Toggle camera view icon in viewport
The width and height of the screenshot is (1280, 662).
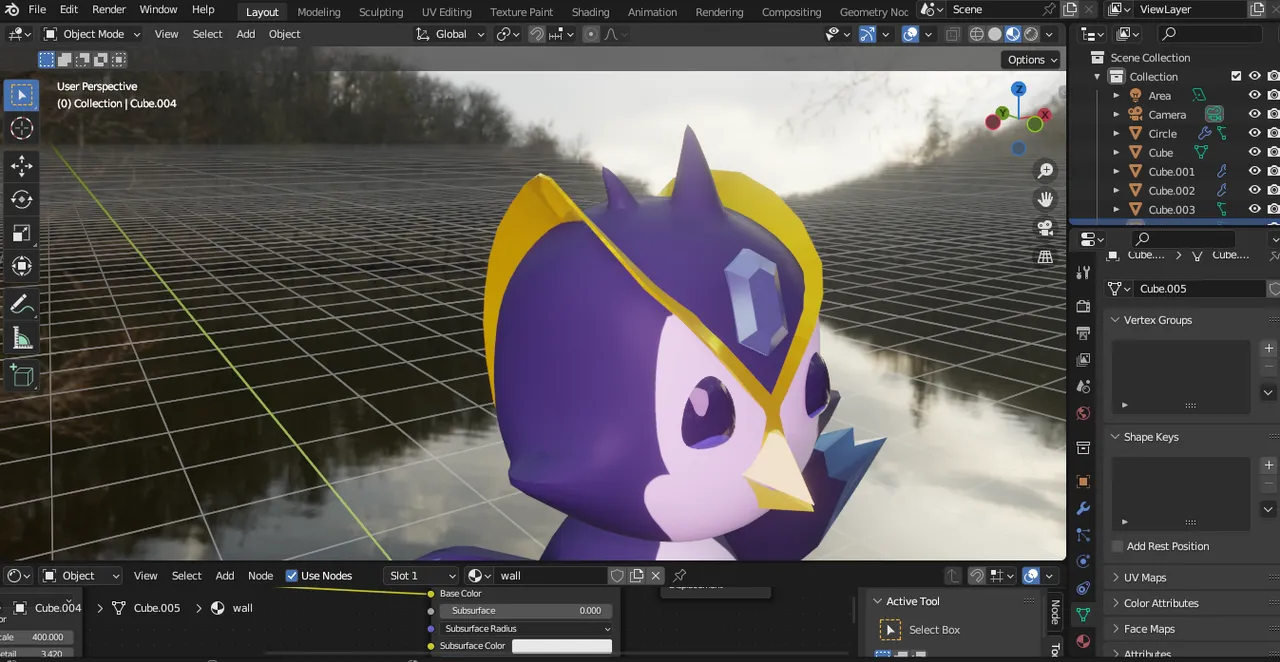1045,228
